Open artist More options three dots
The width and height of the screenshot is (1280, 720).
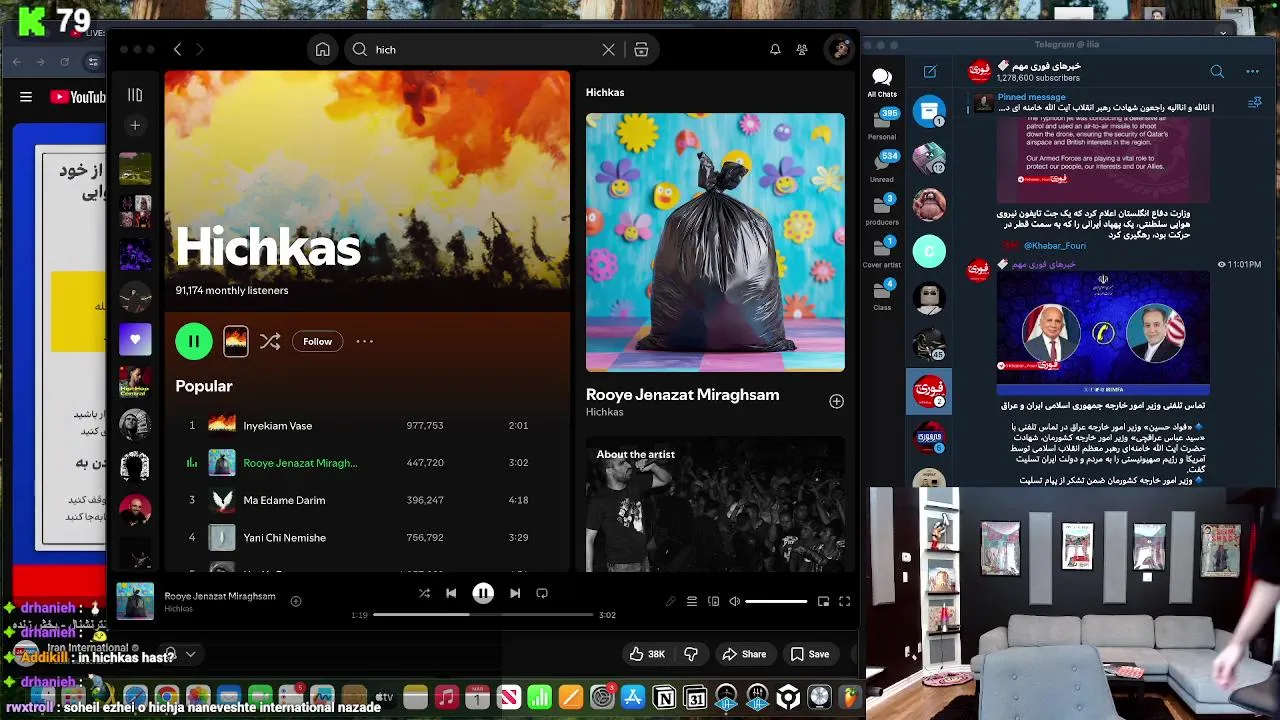pyautogui.click(x=365, y=341)
